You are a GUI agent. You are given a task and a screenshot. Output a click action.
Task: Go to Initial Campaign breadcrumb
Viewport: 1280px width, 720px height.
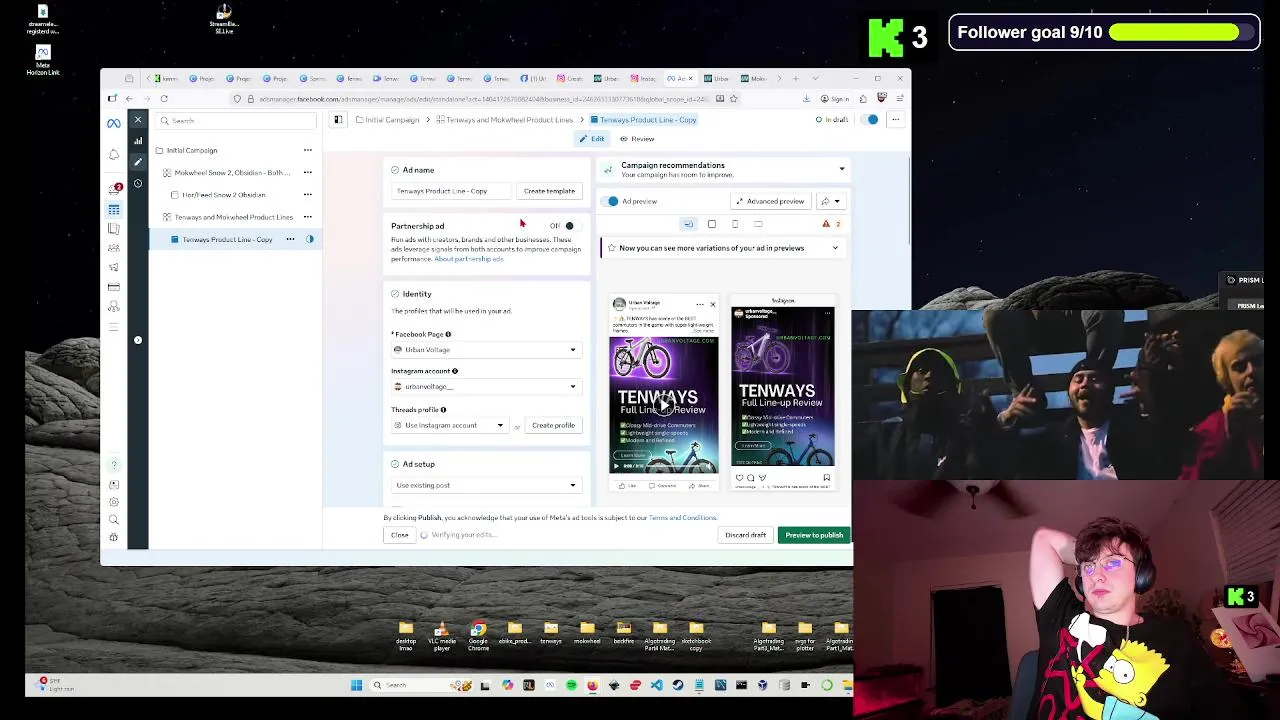click(x=387, y=120)
